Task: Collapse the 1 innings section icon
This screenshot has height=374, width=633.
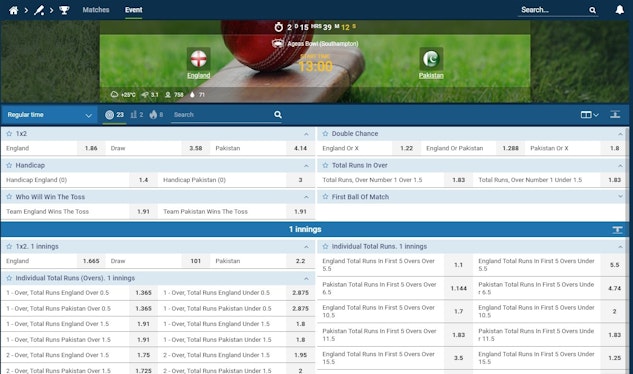Action: pyautogui.click(x=617, y=229)
